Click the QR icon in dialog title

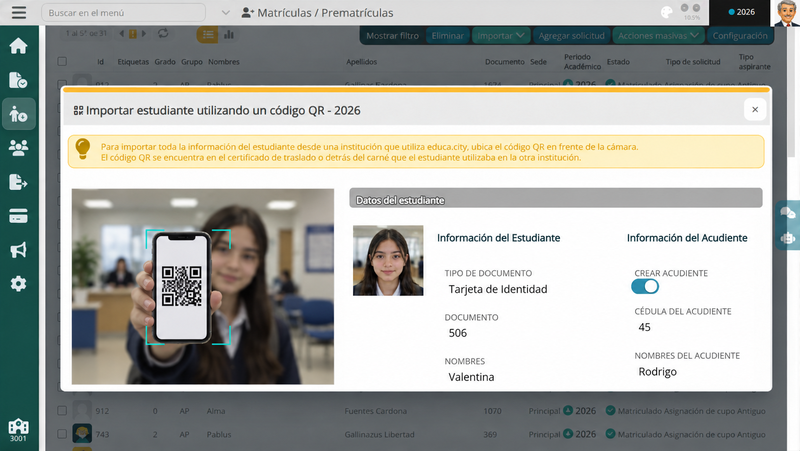tap(78, 110)
